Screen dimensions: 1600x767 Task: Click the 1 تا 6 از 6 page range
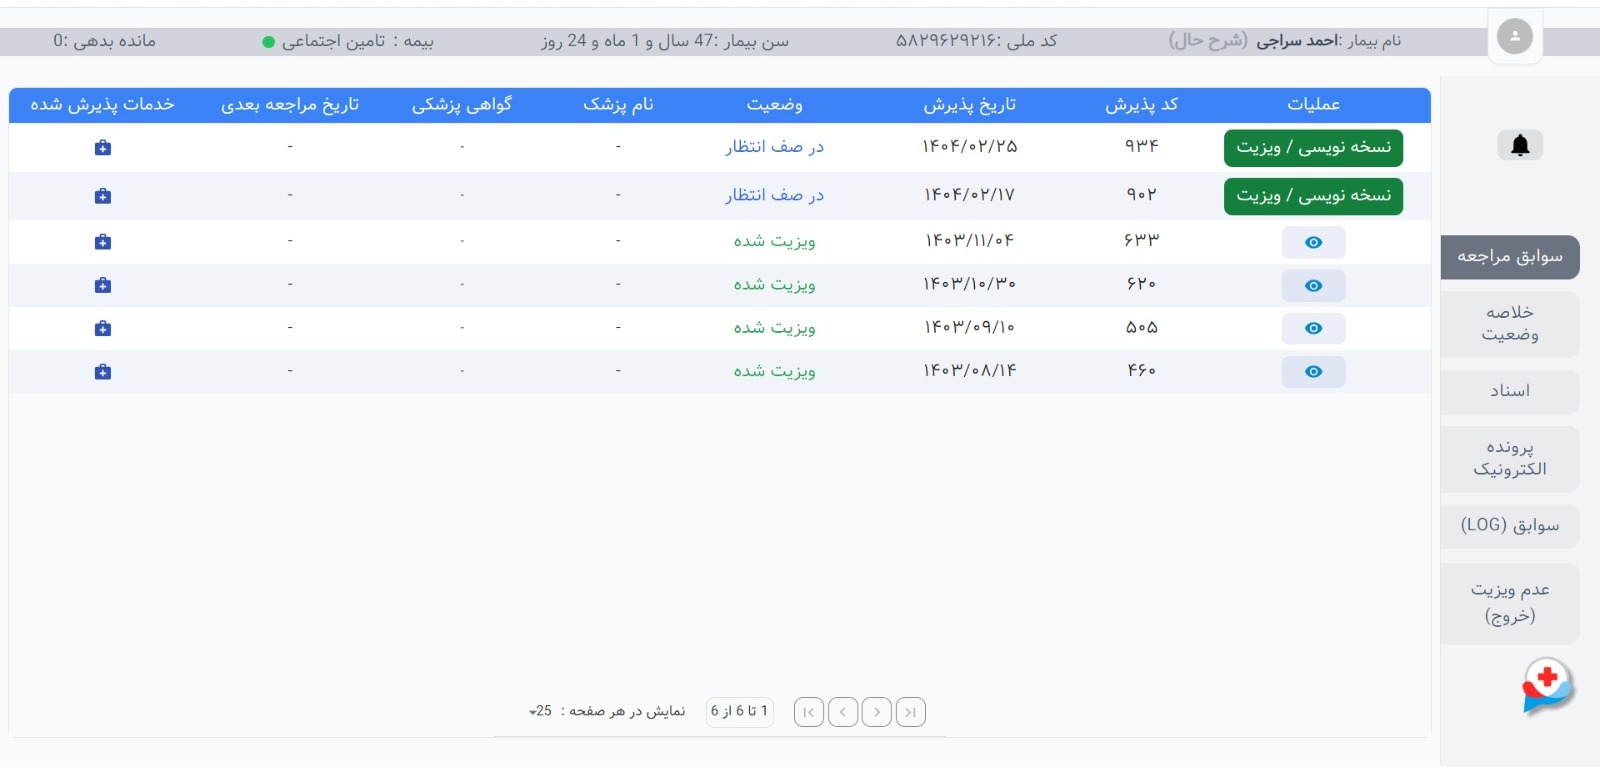point(739,711)
